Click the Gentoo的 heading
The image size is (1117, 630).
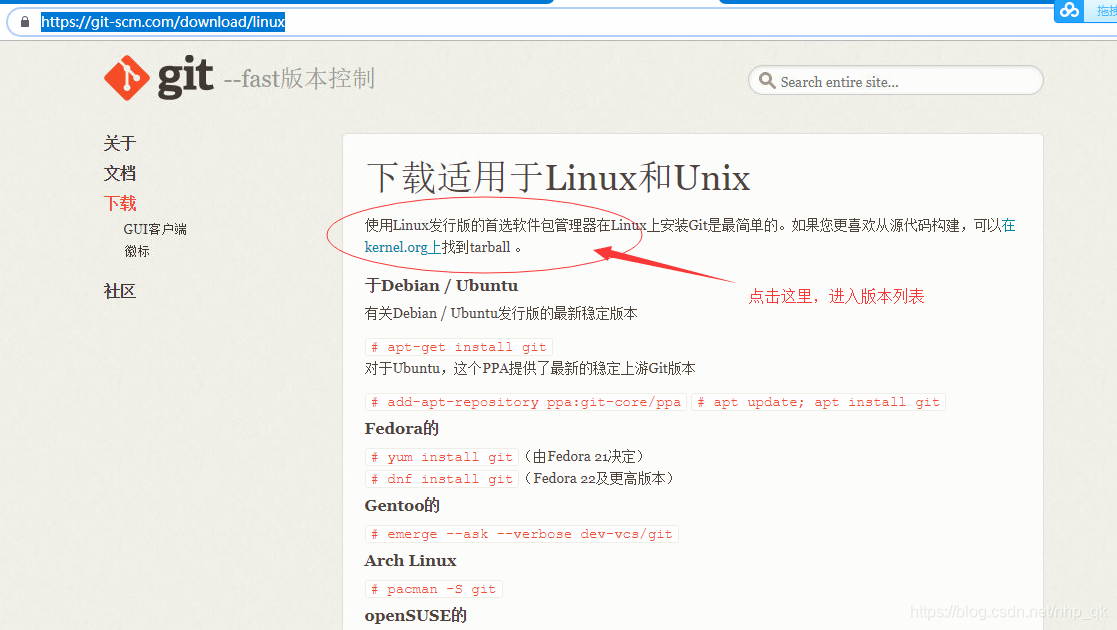click(x=402, y=505)
